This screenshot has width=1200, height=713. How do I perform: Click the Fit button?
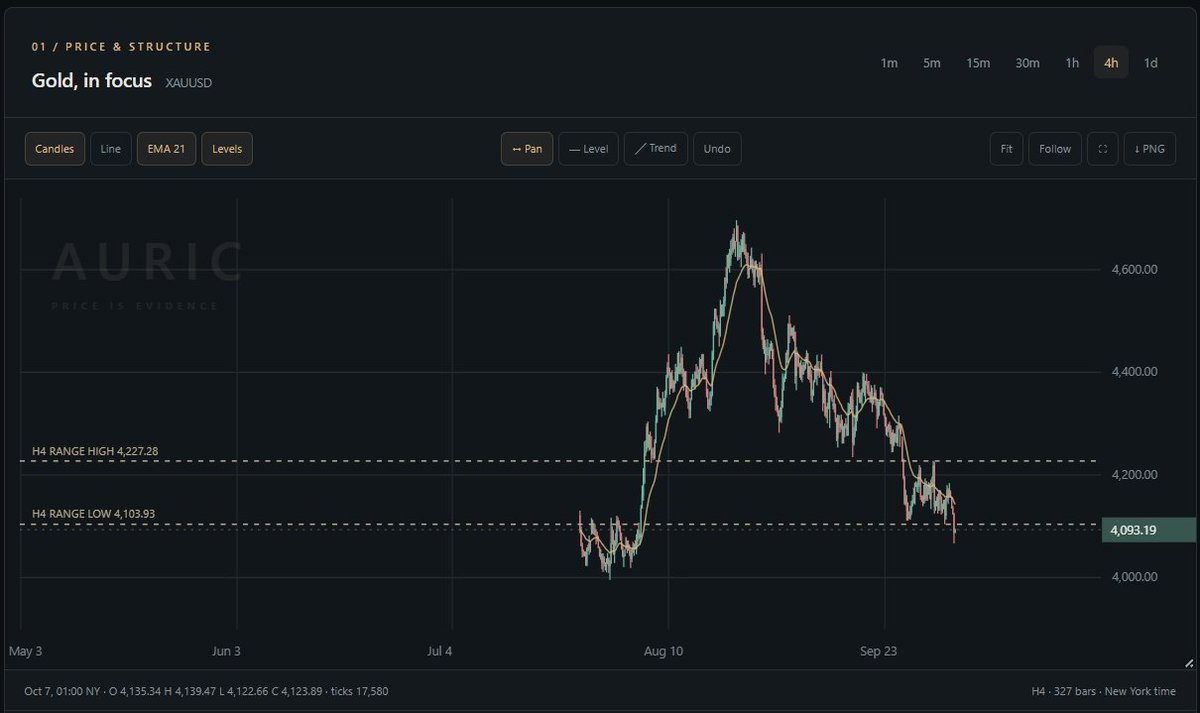tap(1006, 149)
